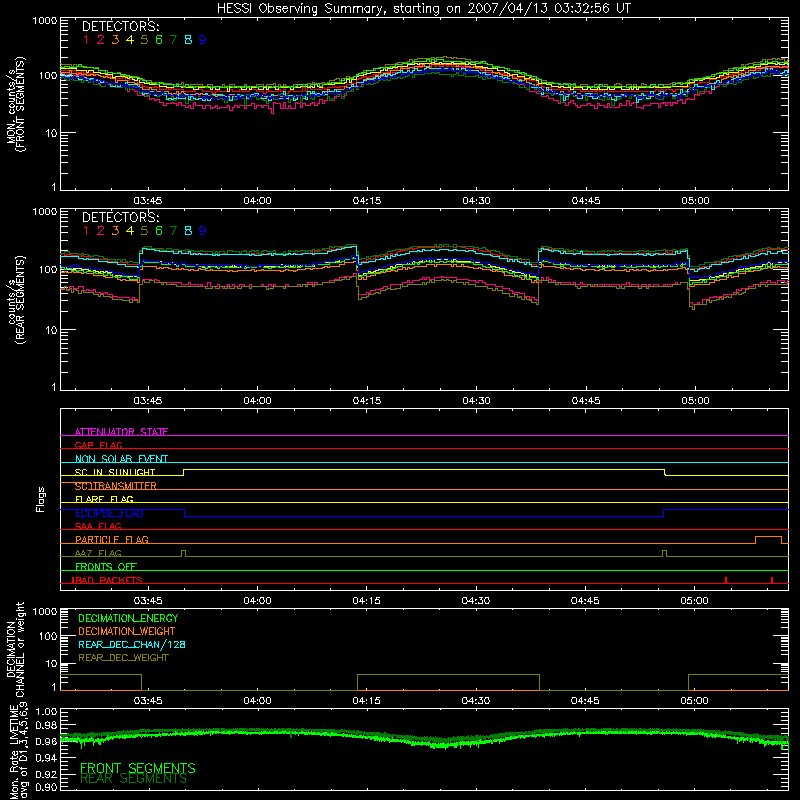Screen dimensions: 800x800
Task: Select the FLARE_FLAG label
Action: 104,499
